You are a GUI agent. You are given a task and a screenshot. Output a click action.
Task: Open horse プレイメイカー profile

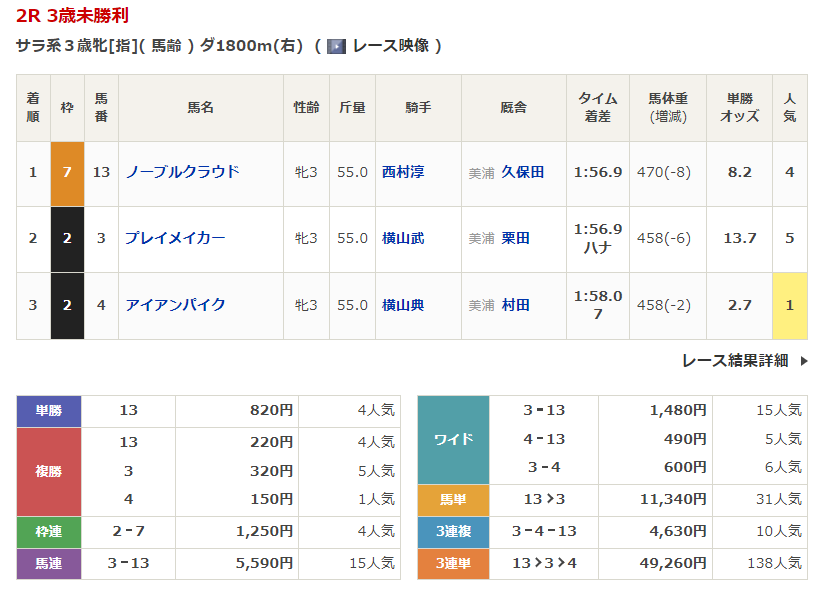click(175, 238)
